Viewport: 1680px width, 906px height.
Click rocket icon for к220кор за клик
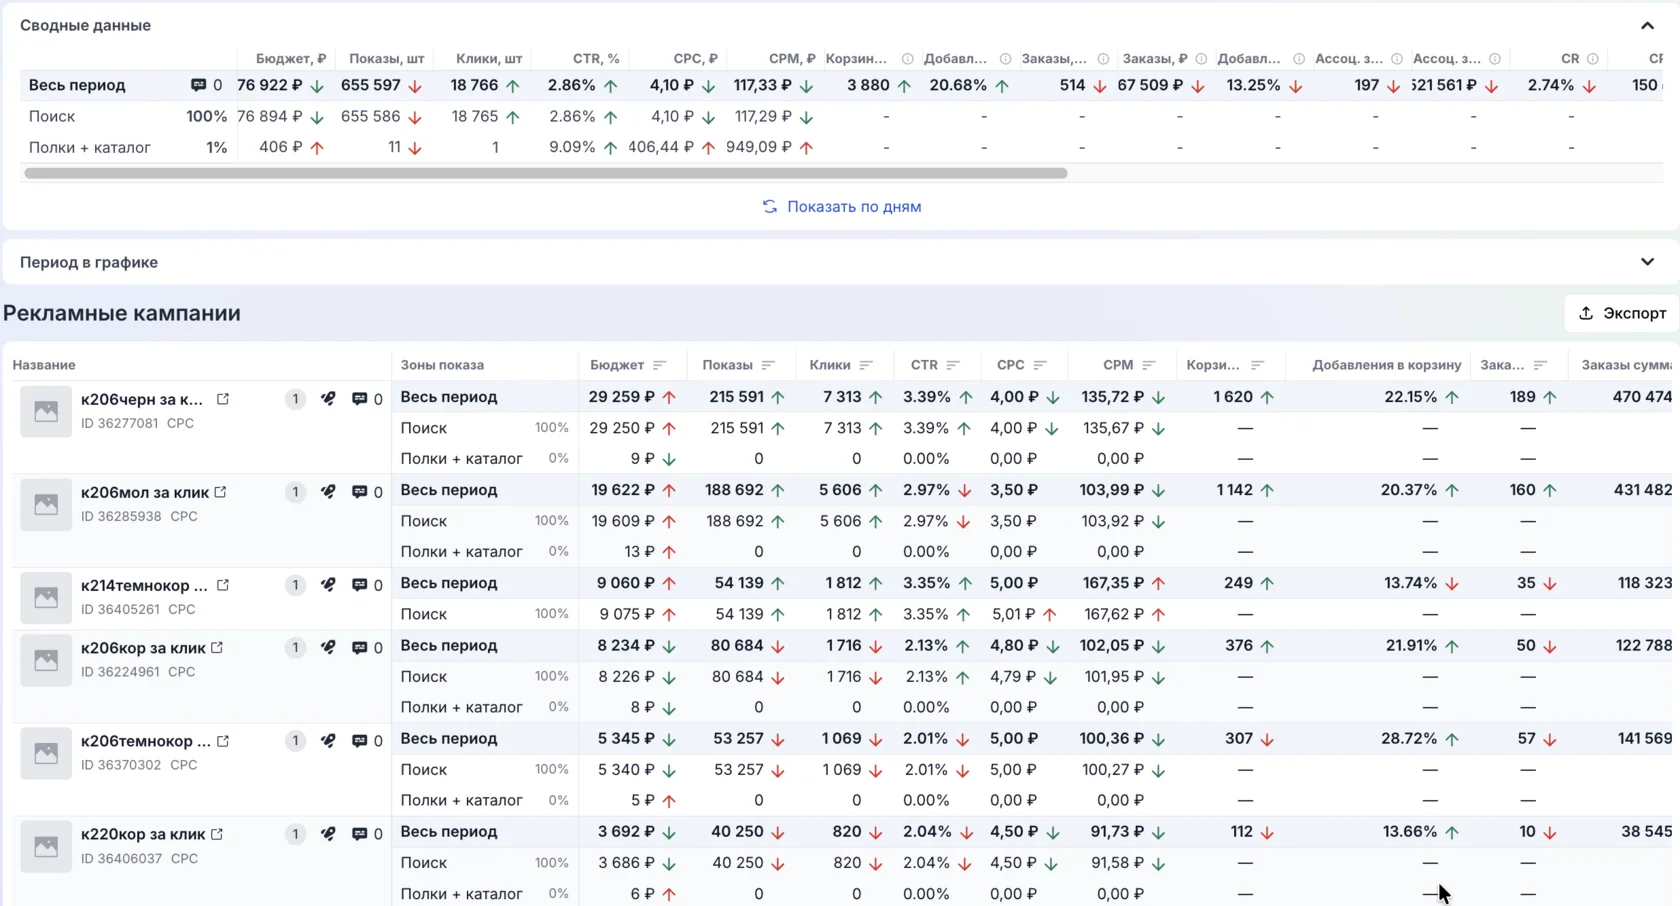[x=328, y=834]
